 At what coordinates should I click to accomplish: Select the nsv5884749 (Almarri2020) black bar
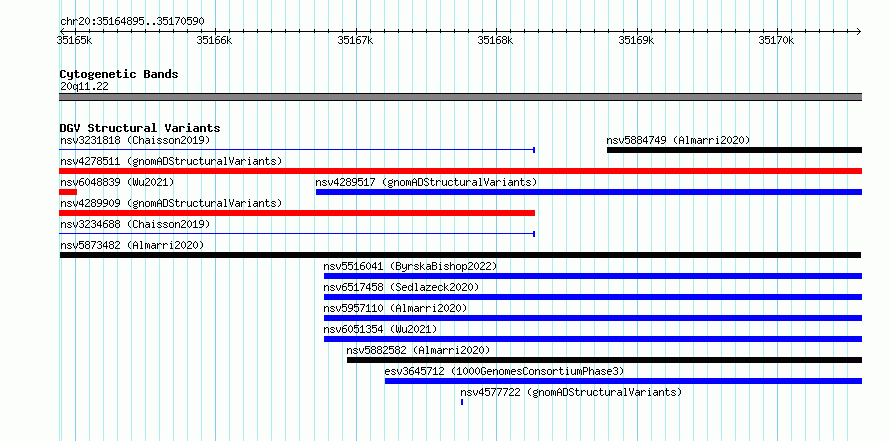tap(734, 150)
